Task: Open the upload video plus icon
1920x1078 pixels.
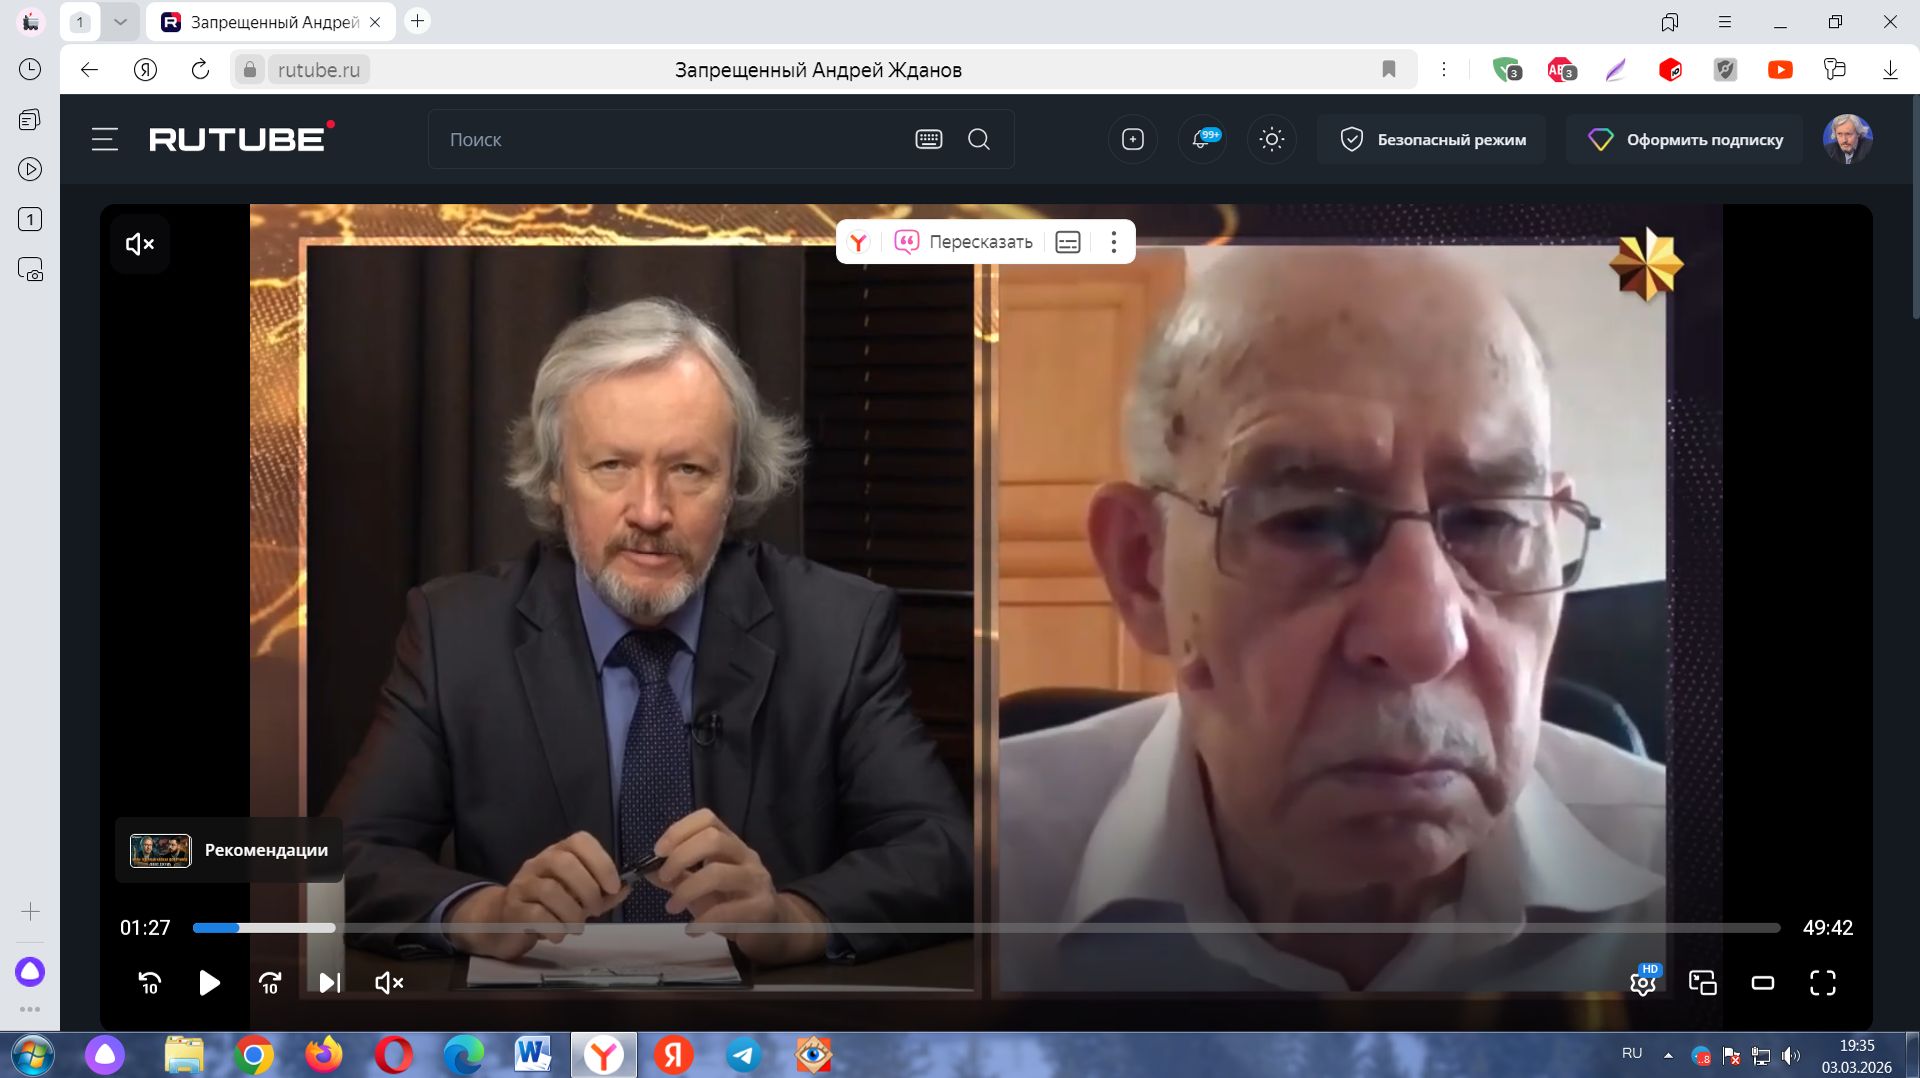Action: point(1133,139)
